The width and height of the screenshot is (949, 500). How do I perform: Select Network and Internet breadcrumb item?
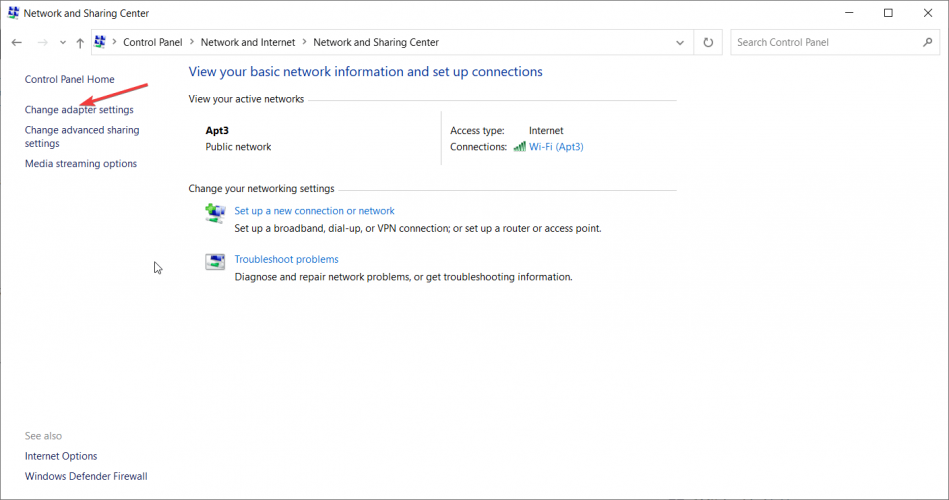pos(247,43)
